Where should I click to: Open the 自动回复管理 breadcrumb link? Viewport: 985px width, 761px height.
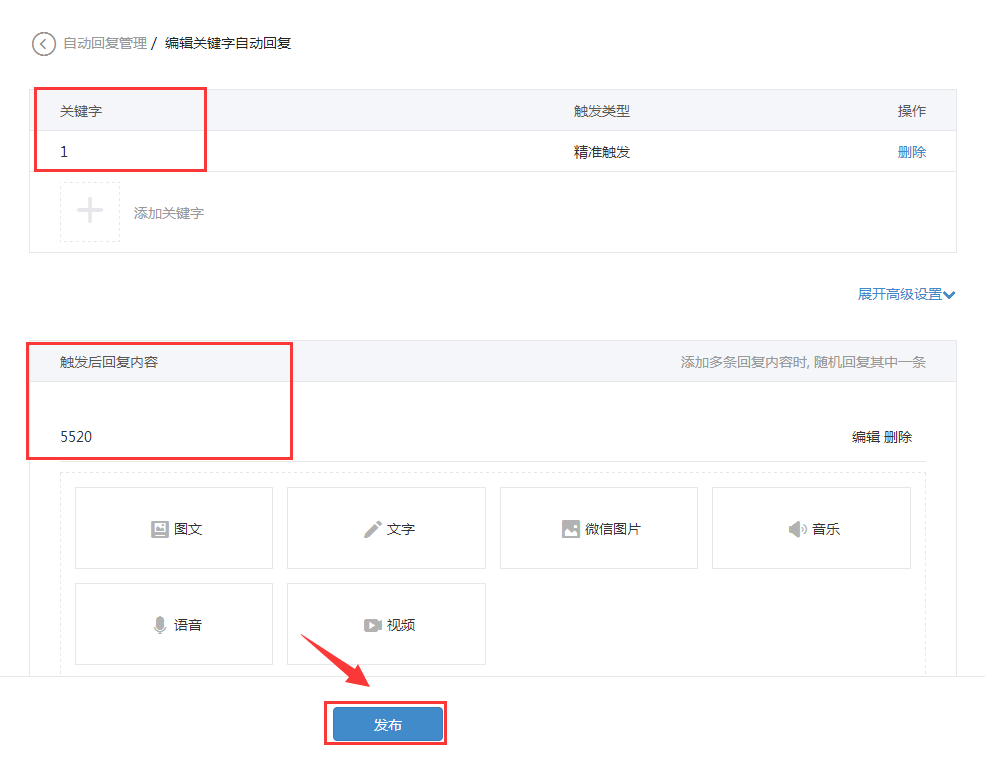(105, 43)
